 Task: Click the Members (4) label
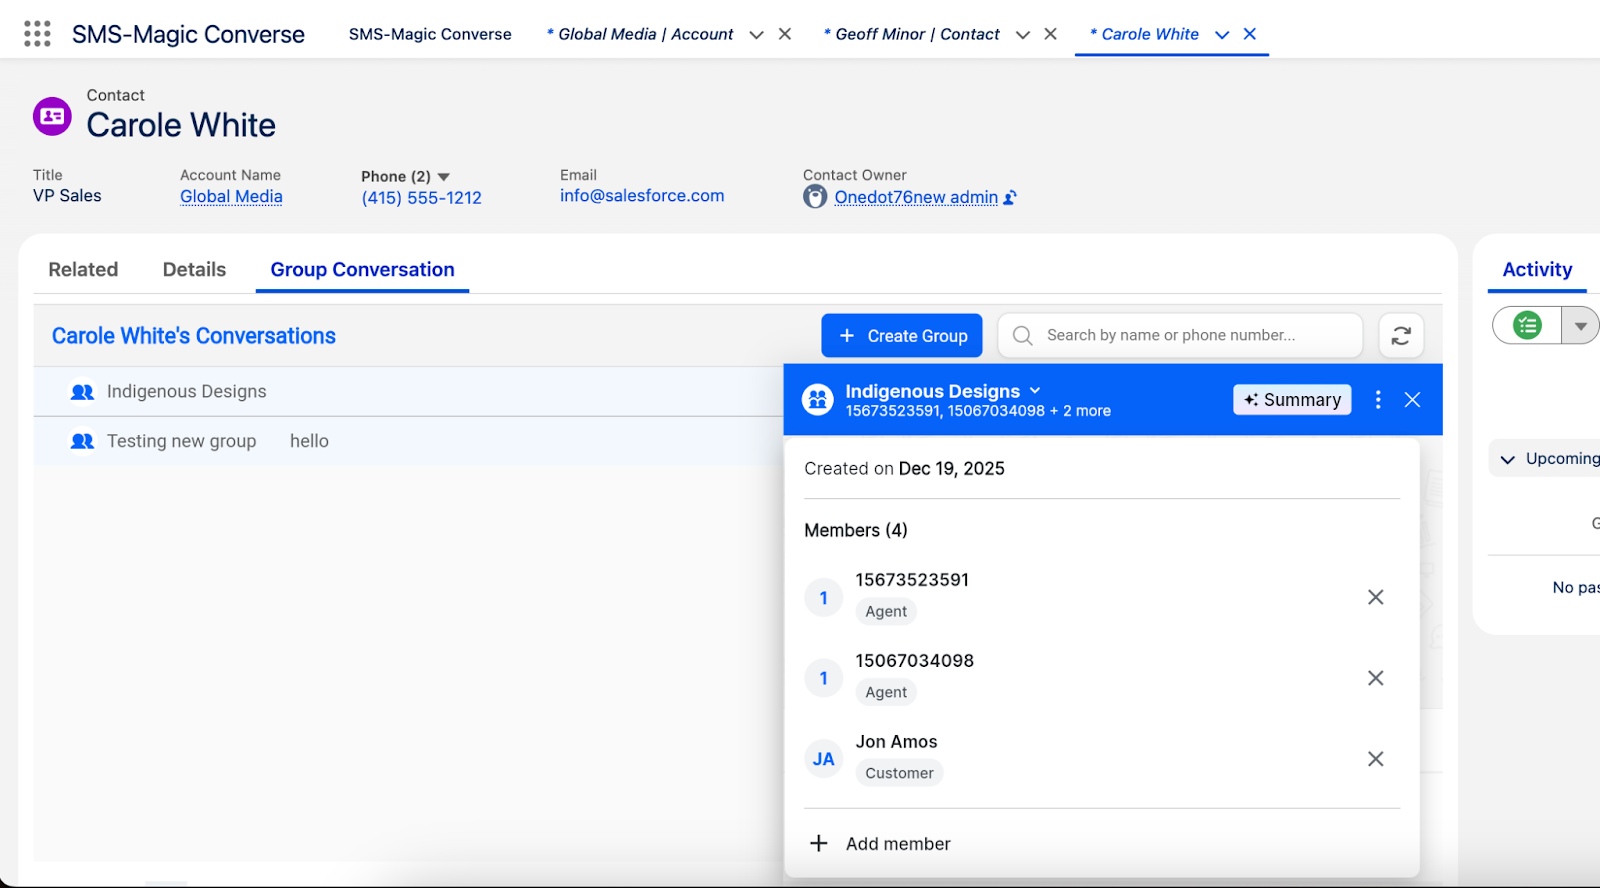click(x=856, y=530)
